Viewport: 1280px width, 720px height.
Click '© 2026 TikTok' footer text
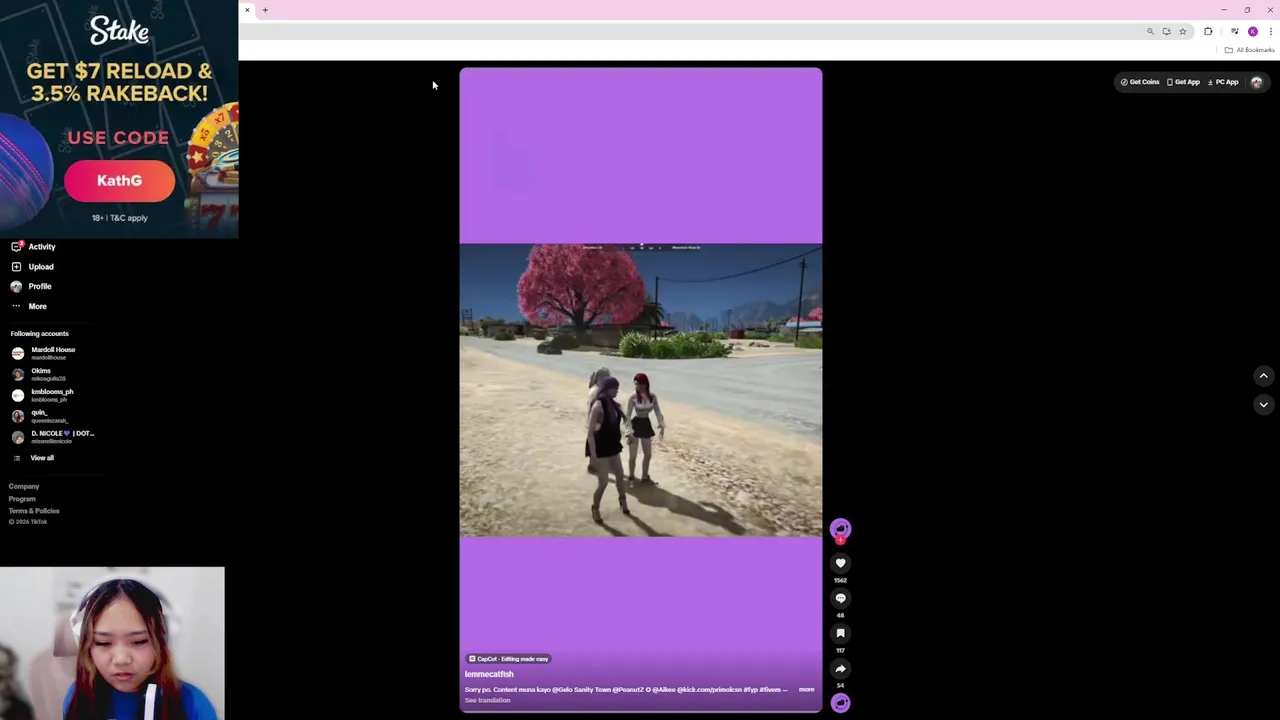tap(28, 522)
